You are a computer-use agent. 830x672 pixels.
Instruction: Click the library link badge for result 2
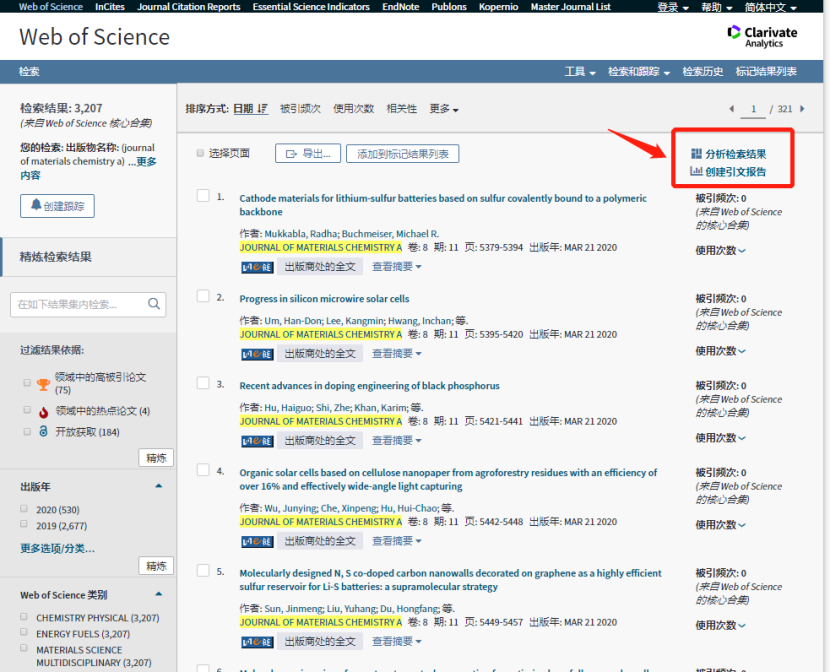coord(257,354)
